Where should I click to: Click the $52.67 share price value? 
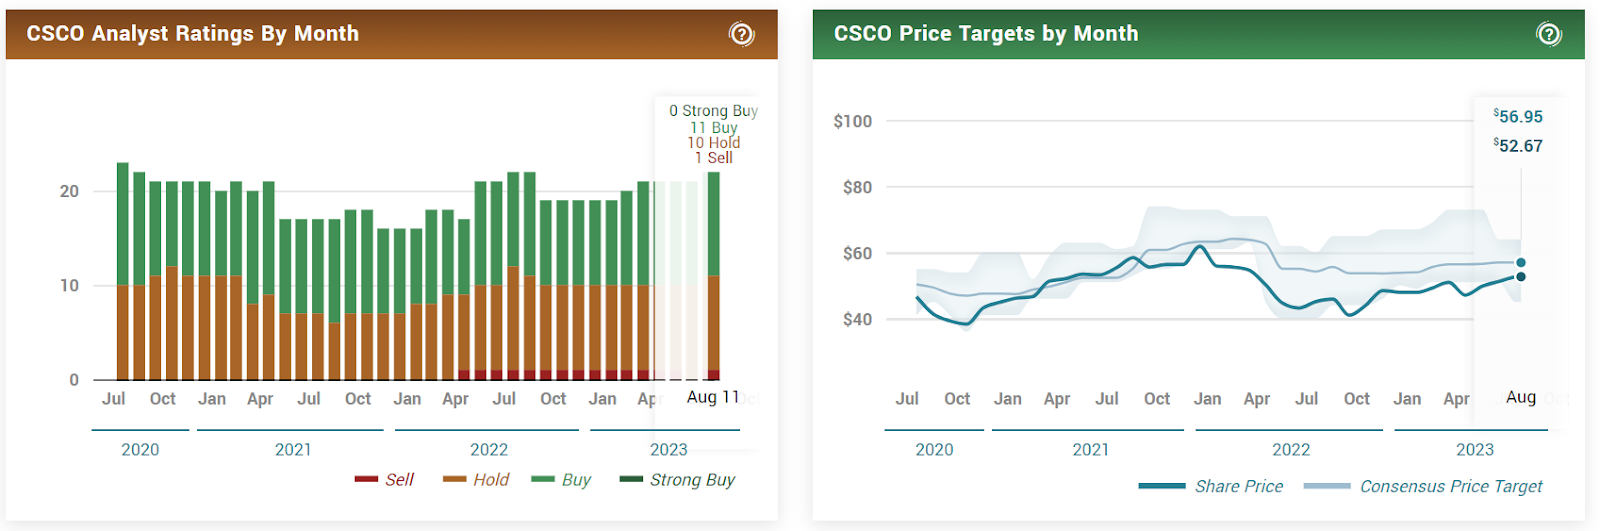pyautogui.click(x=1518, y=146)
